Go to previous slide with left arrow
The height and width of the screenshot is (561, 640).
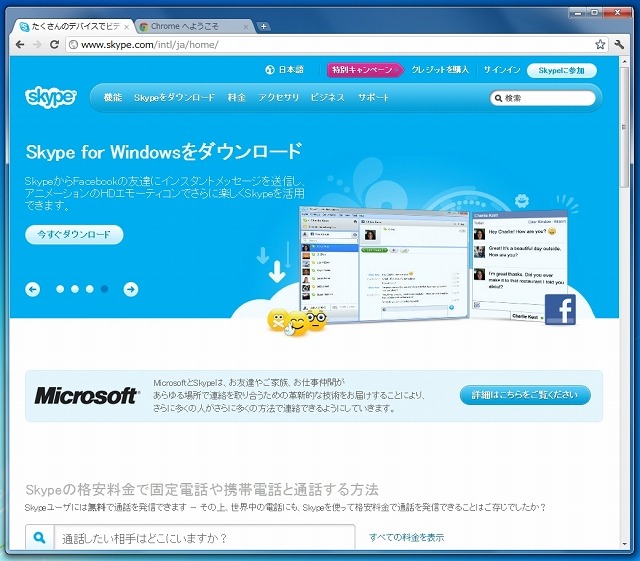click(33, 289)
